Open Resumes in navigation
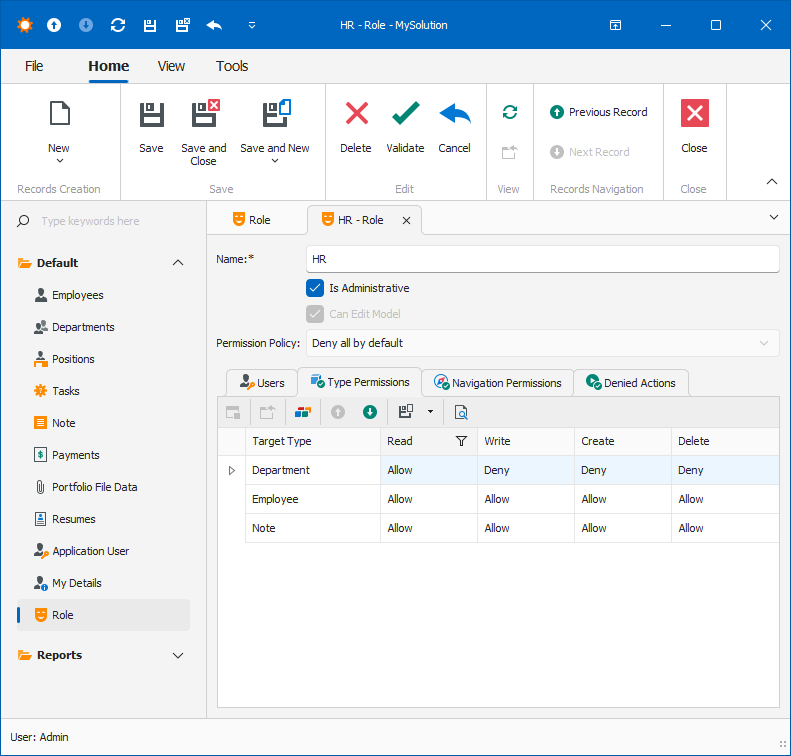791x756 pixels. pyautogui.click(x=65, y=519)
